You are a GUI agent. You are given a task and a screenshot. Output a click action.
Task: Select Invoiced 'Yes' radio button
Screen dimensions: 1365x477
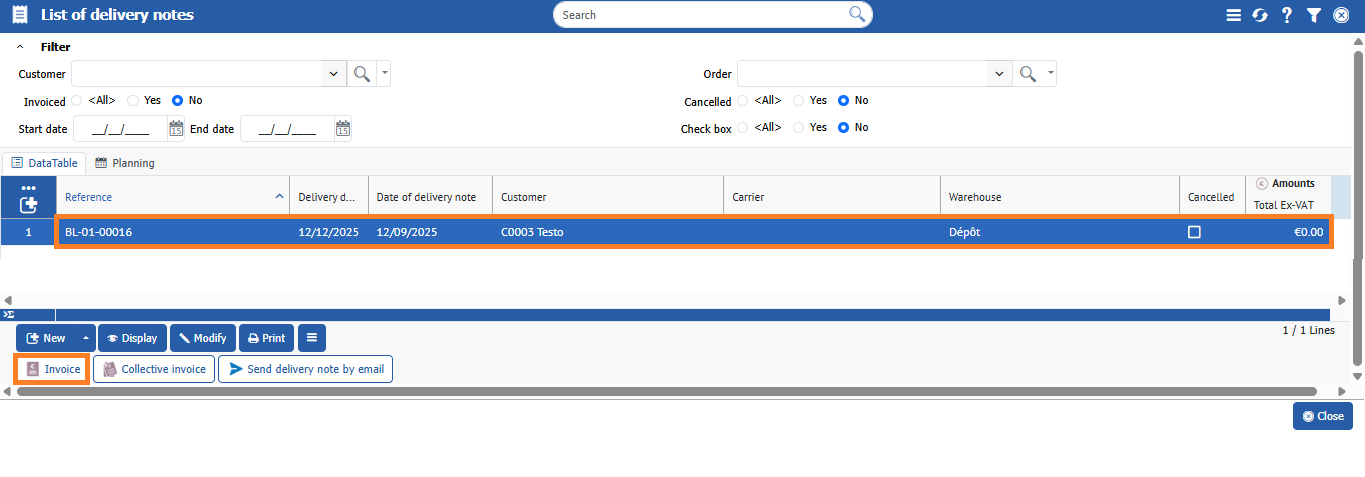pyautogui.click(x=133, y=101)
